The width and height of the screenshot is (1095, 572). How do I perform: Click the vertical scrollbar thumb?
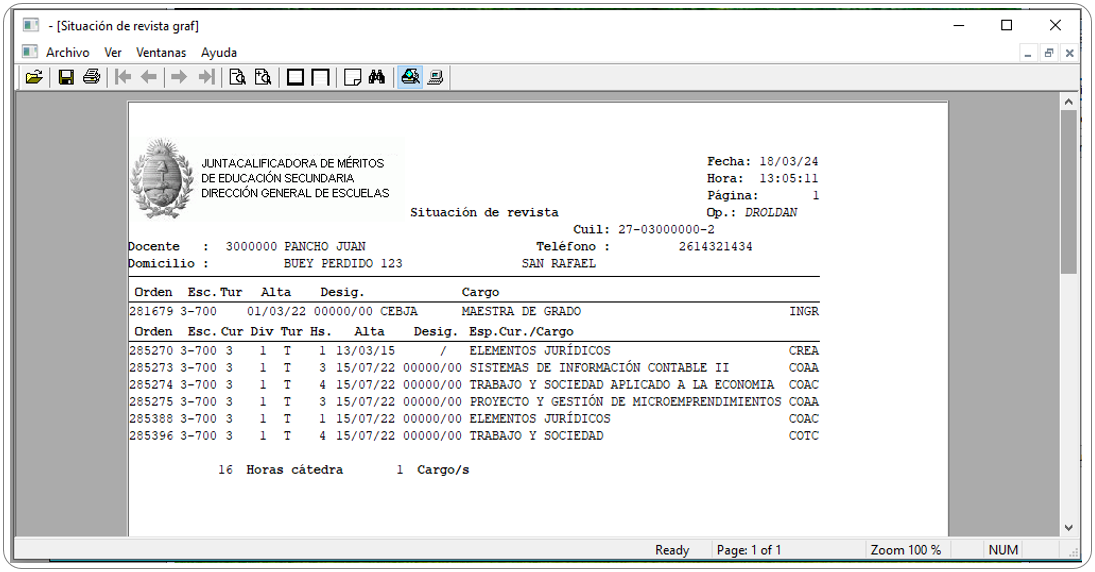pyautogui.click(x=1068, y=192)
